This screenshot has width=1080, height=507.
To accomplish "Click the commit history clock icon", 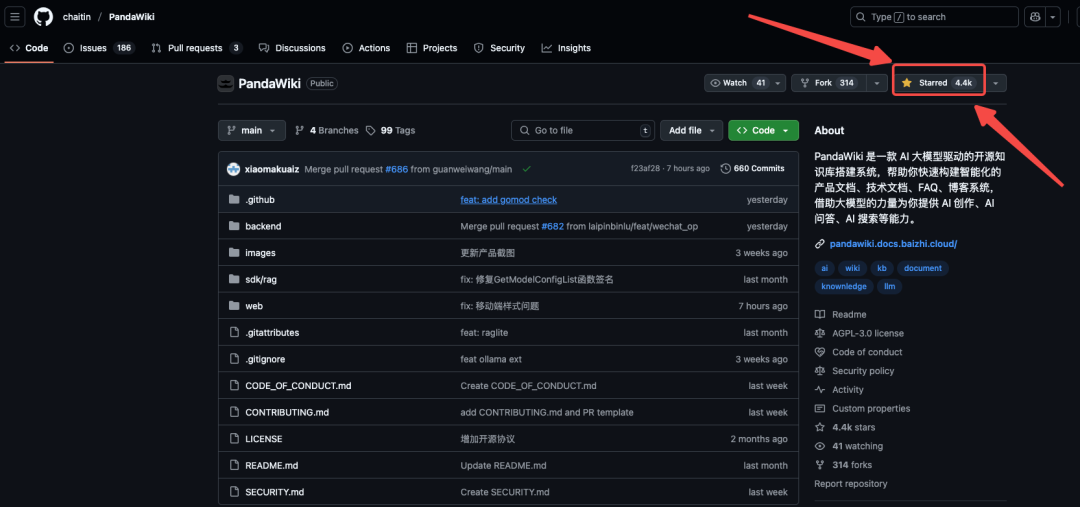I will [725, 169].
